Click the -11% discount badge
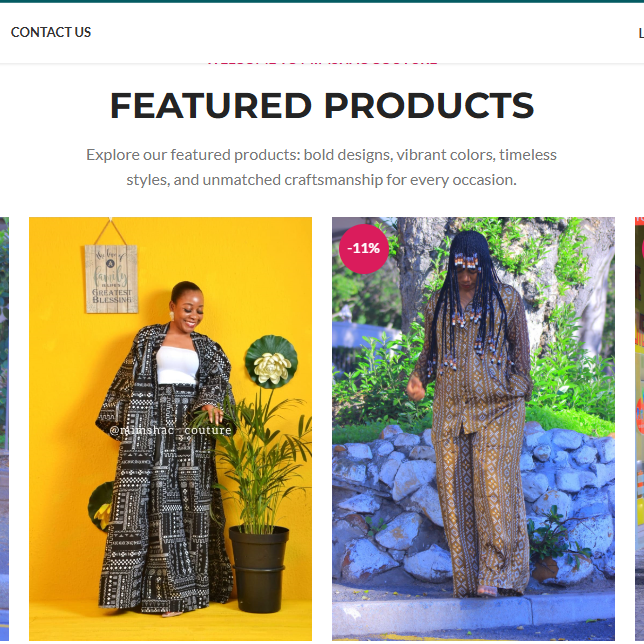 coord(363,248)
